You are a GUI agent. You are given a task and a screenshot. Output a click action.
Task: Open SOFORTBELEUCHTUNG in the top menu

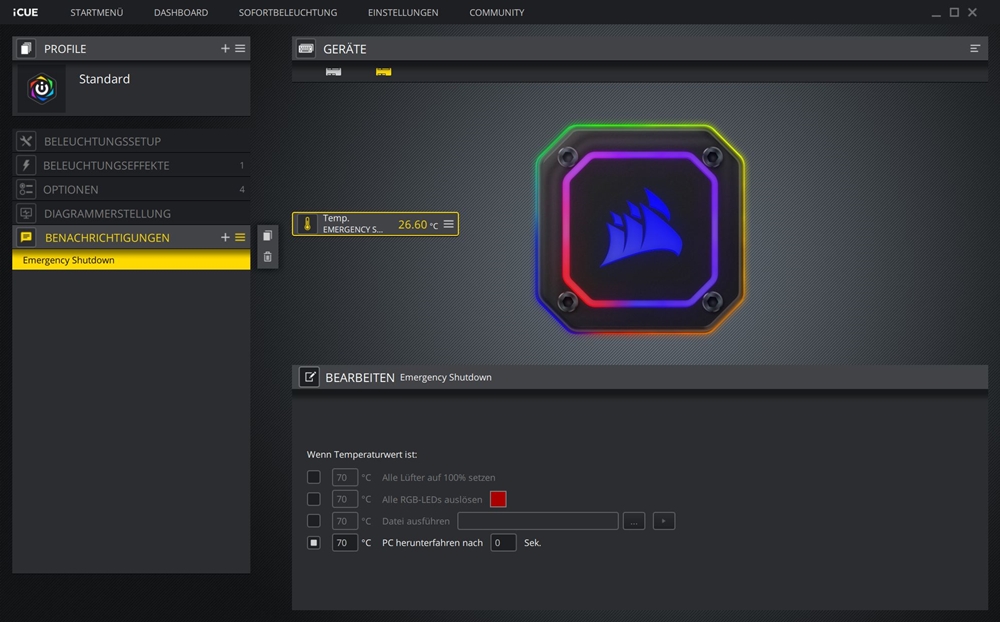click(288, 12)
